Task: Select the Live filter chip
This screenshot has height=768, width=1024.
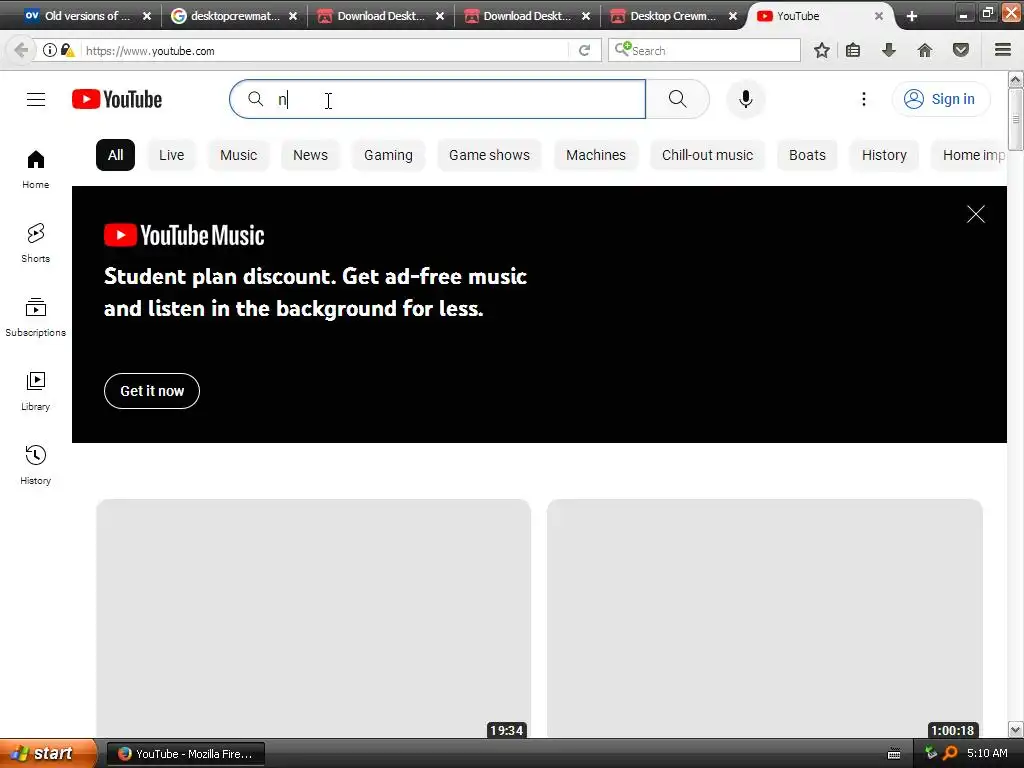Action: coord(172,155)
